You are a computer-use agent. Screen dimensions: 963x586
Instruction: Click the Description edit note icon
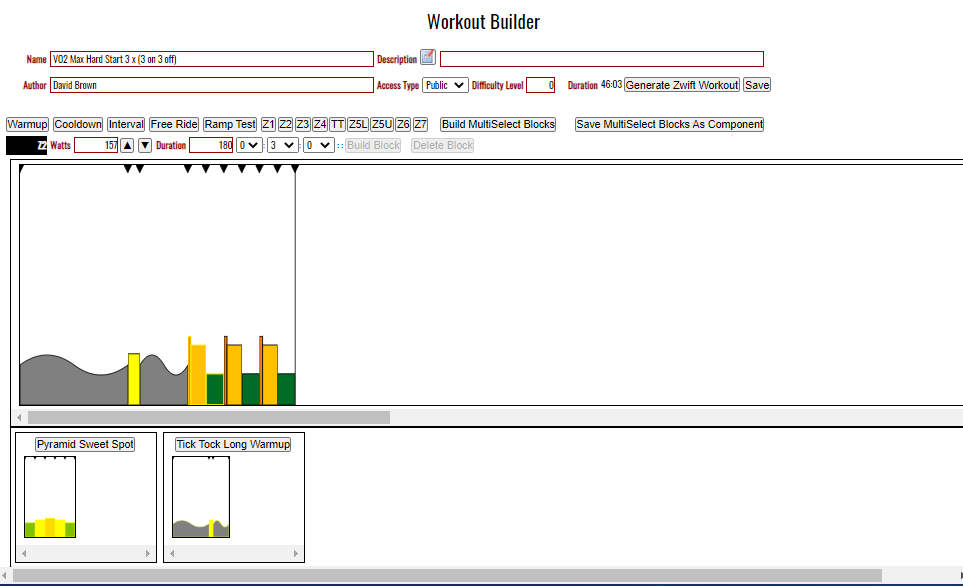(428, 58)
